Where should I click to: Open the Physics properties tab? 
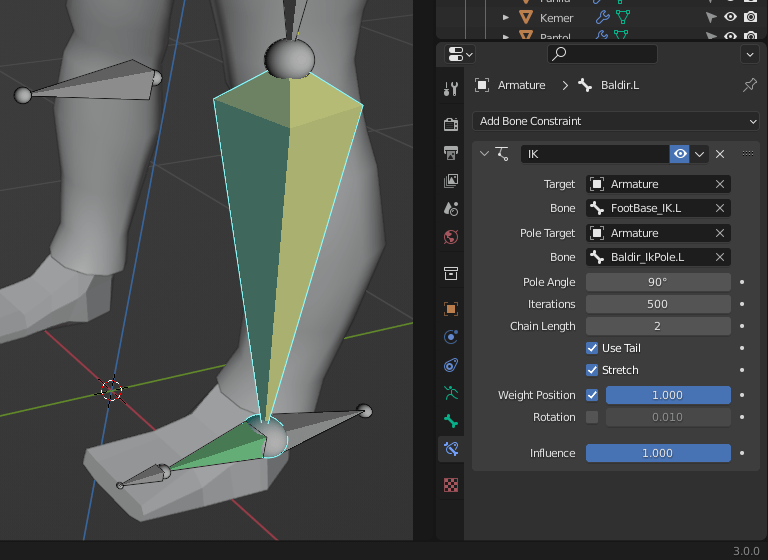tap(451, 337)
